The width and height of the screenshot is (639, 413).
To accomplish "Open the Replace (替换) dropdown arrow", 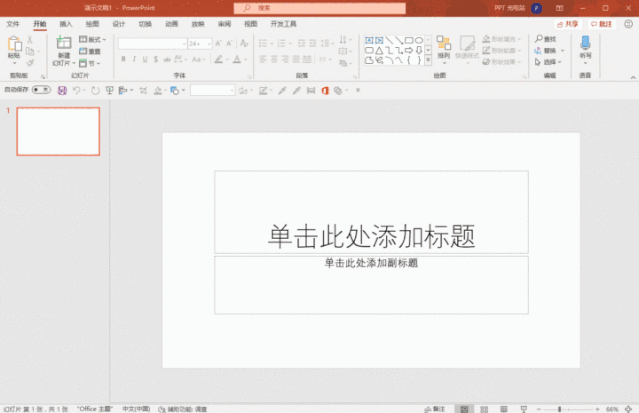I will tap(563, 51).
